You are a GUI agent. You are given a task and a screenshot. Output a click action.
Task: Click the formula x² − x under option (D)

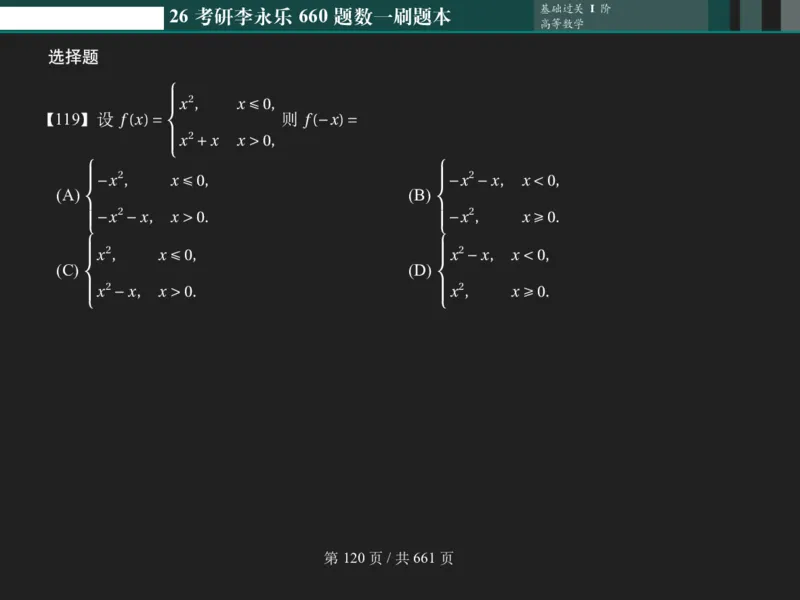[470, 255]
